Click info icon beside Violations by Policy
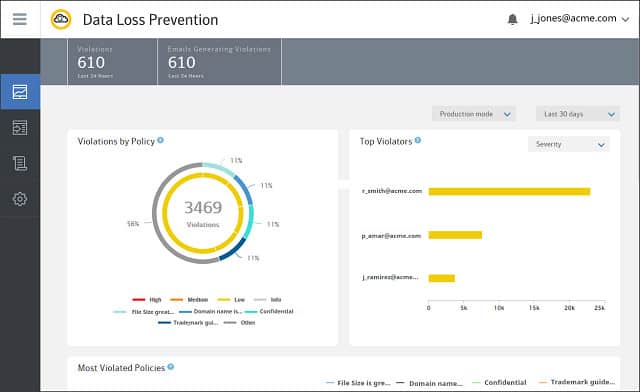The width and height of the screenshot is (640, 392). coord(160,140)
